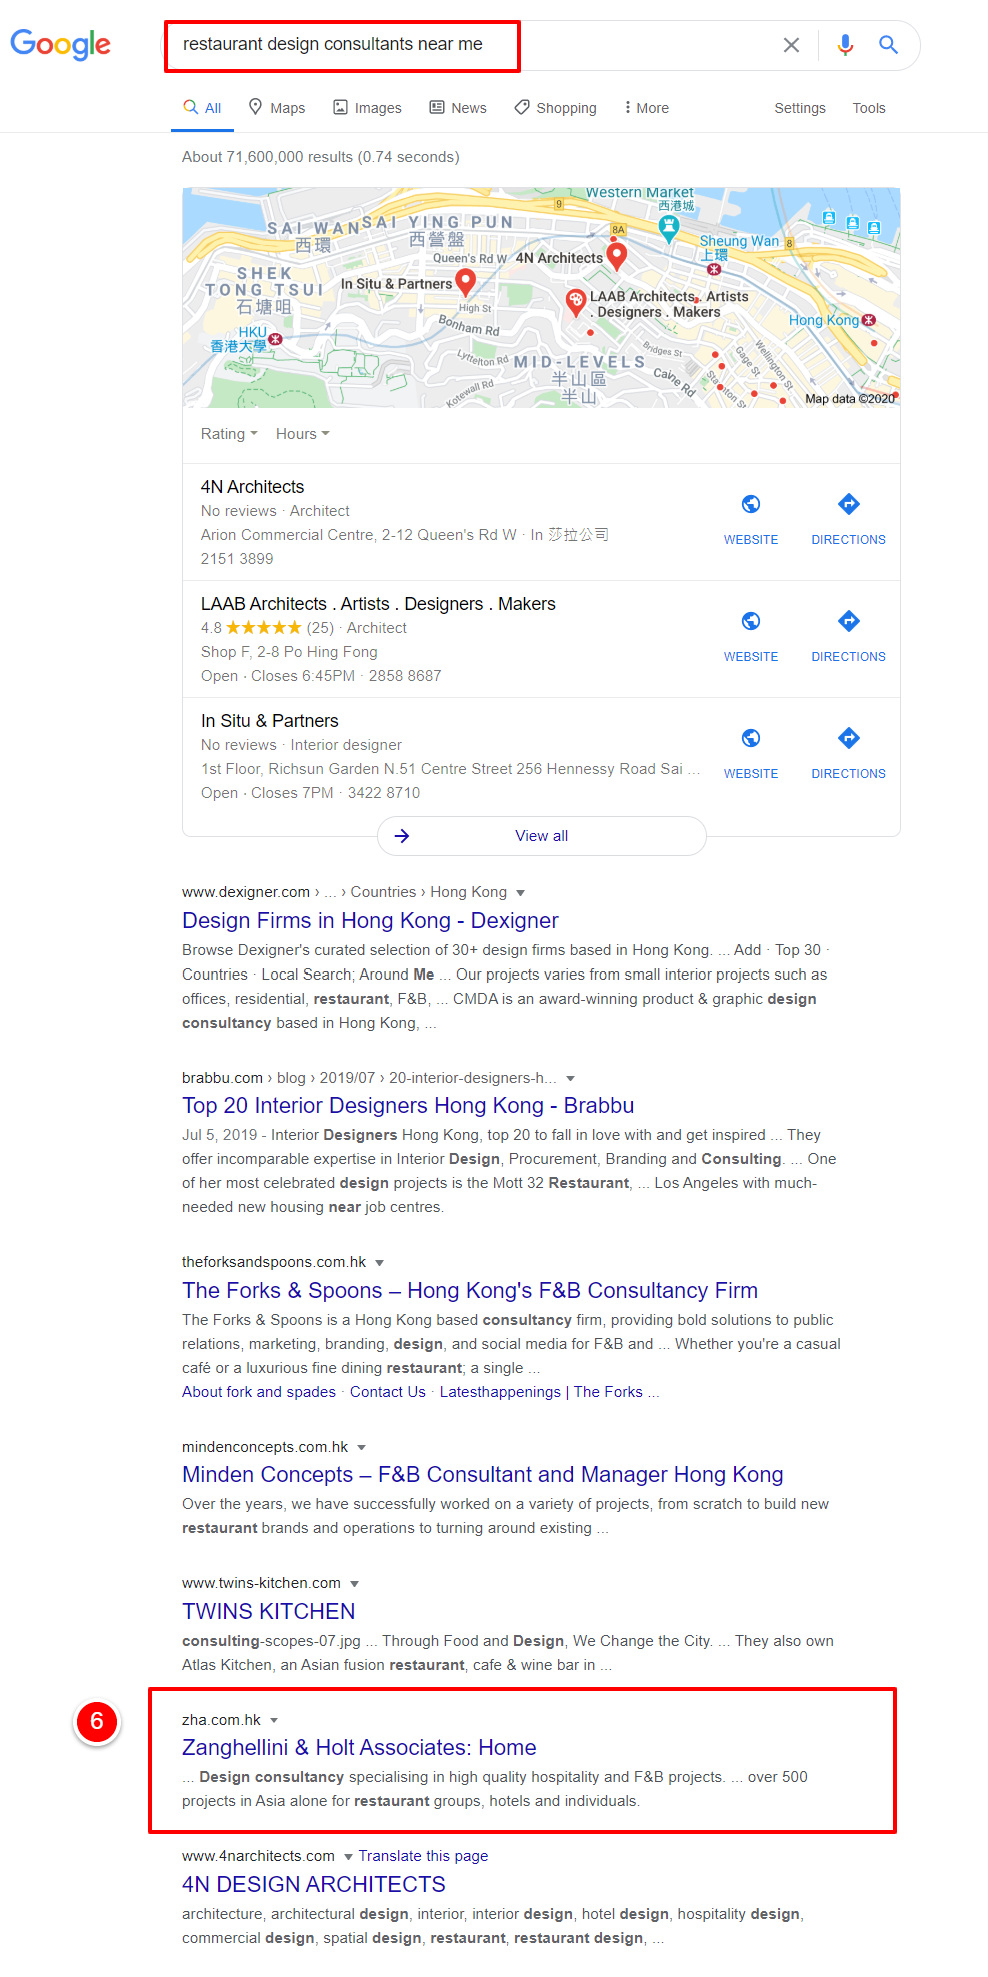Open The Forks & Spoons result
The image size is (988, 1977).
pos(470,1291)
